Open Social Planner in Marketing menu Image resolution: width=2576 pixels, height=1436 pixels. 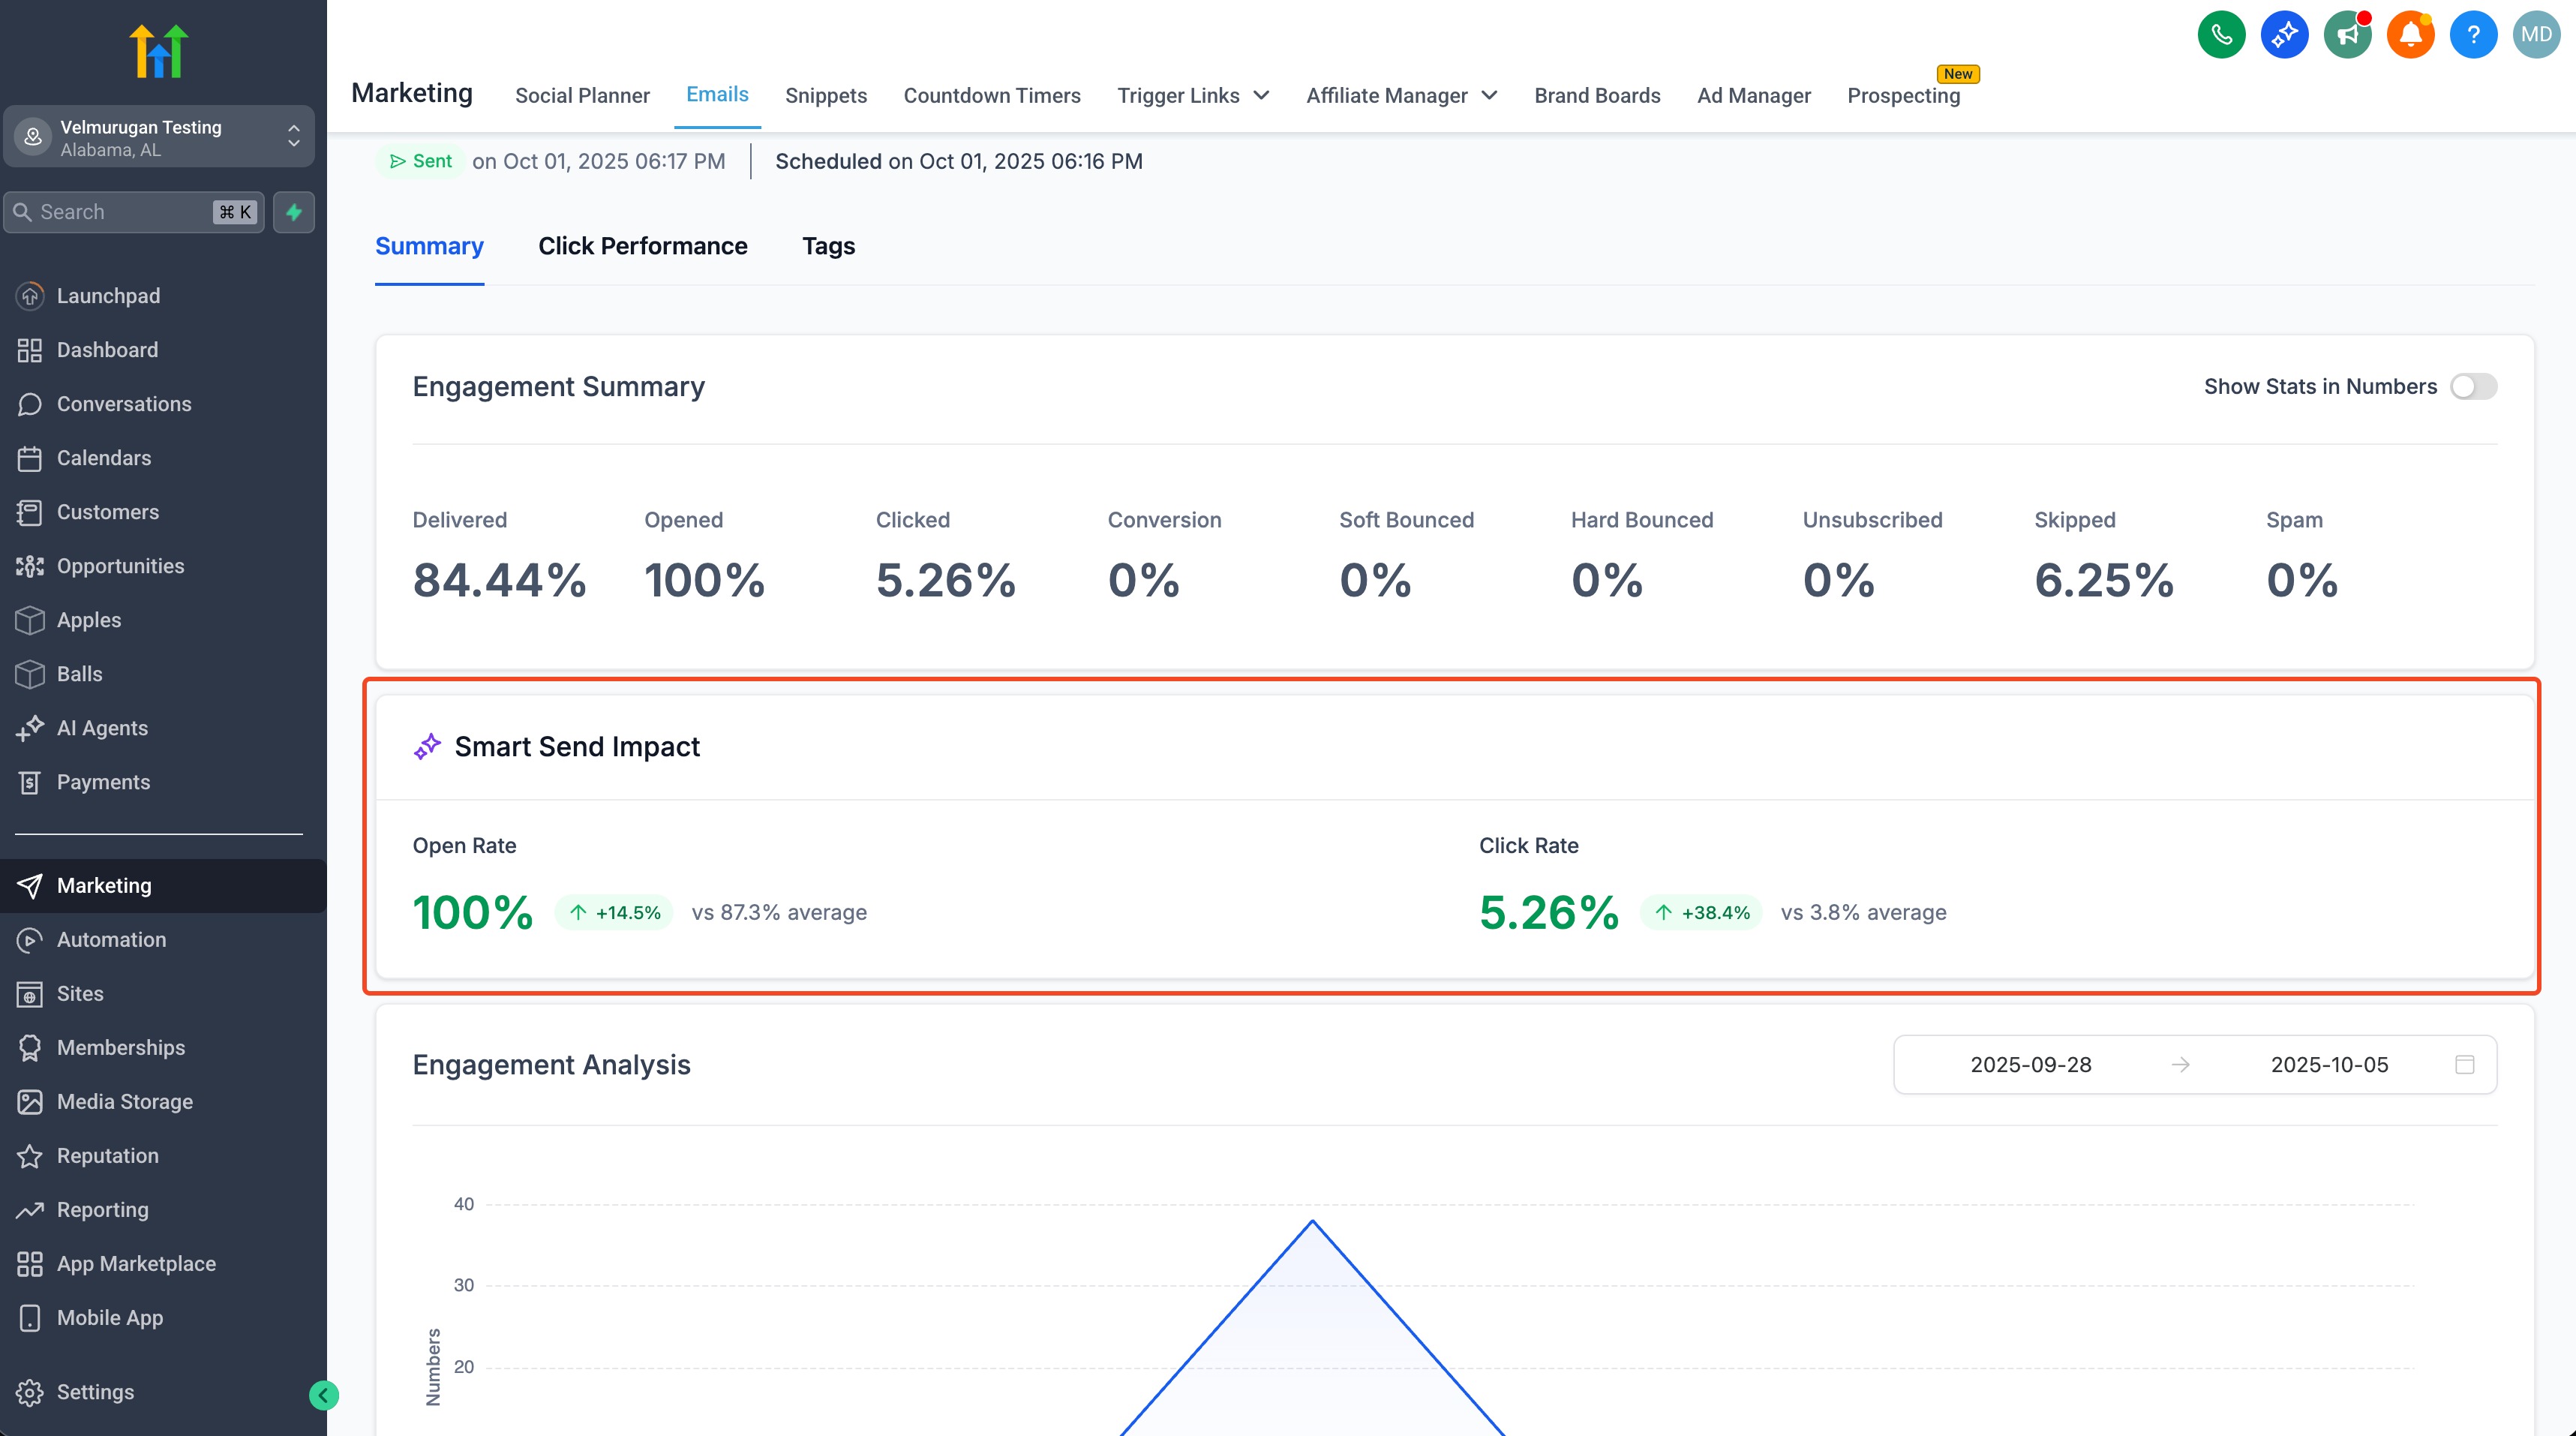pyautogui.click(x=582, y=96)
